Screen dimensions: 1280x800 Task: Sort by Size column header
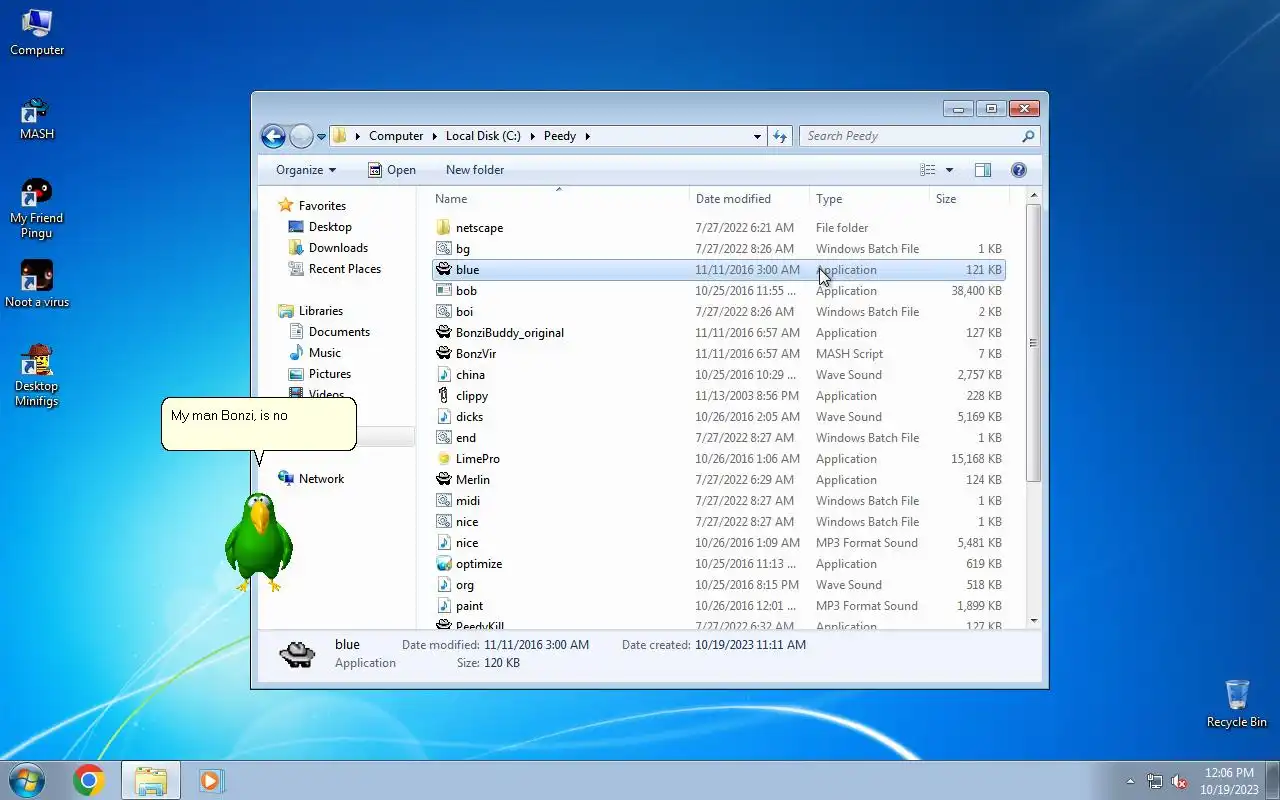coord(968,199)
